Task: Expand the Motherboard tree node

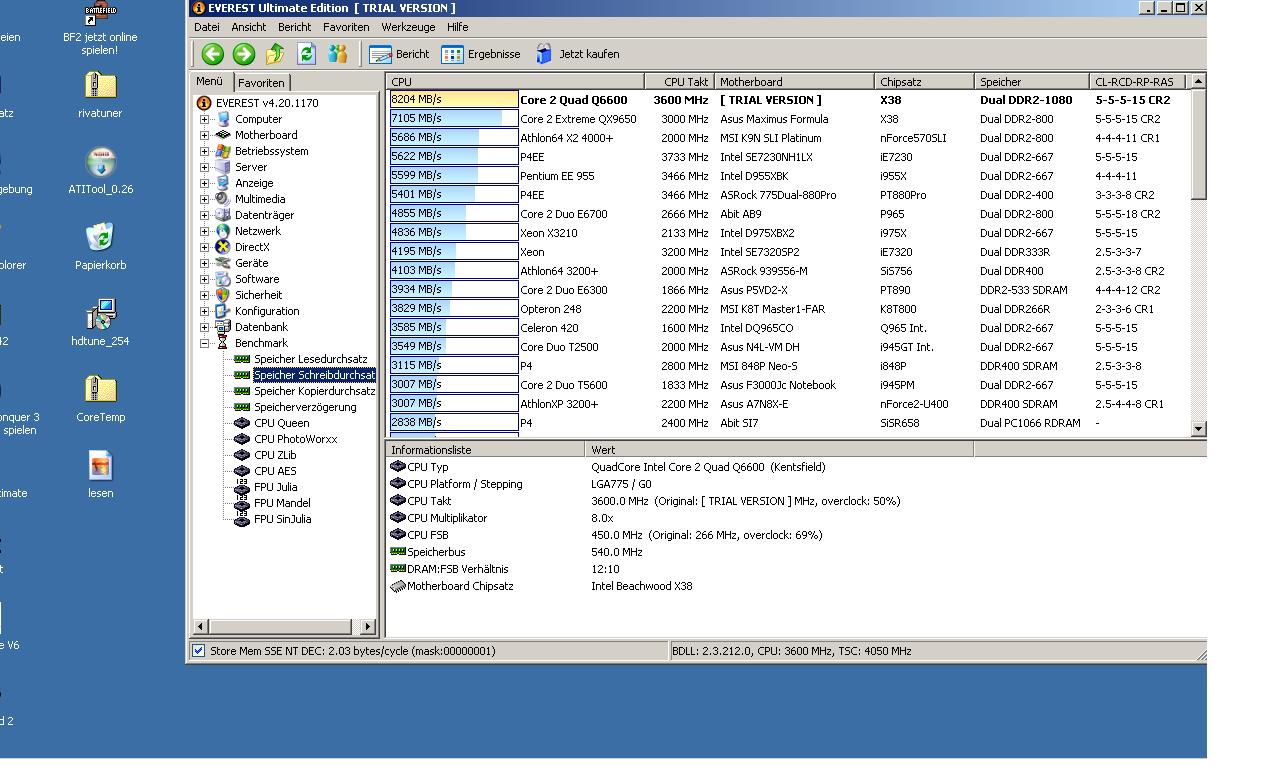Action: coord(205,135)
